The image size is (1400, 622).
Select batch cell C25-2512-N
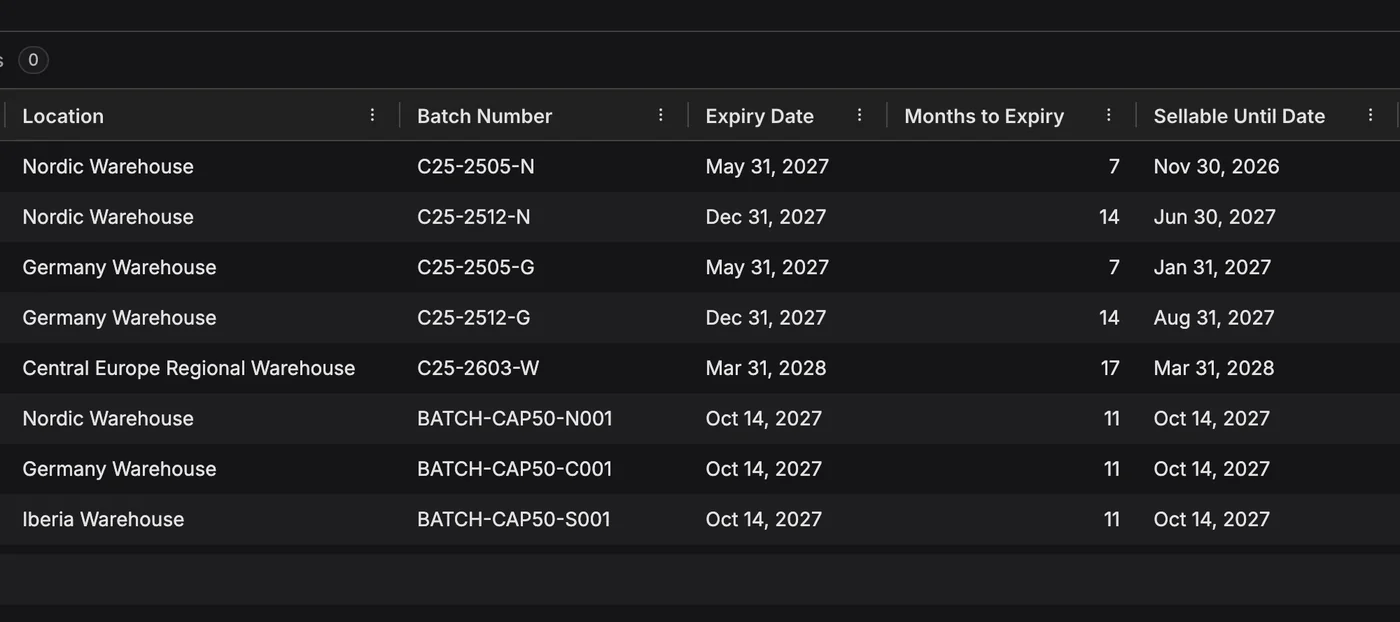473,217
